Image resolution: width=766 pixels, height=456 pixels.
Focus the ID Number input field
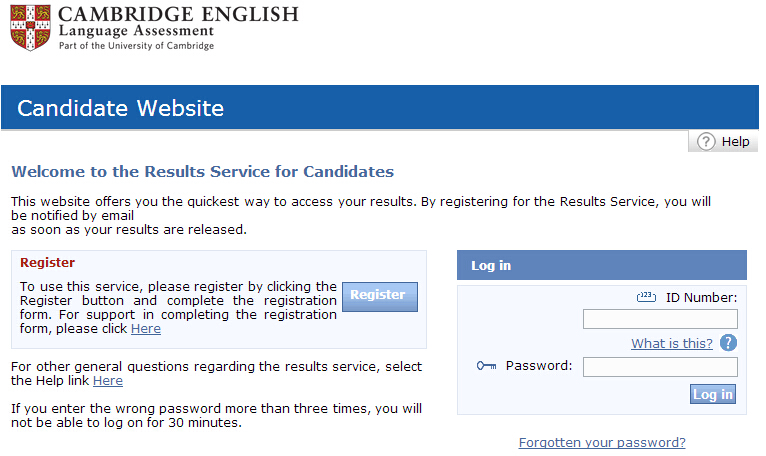[x=660, y=319]
